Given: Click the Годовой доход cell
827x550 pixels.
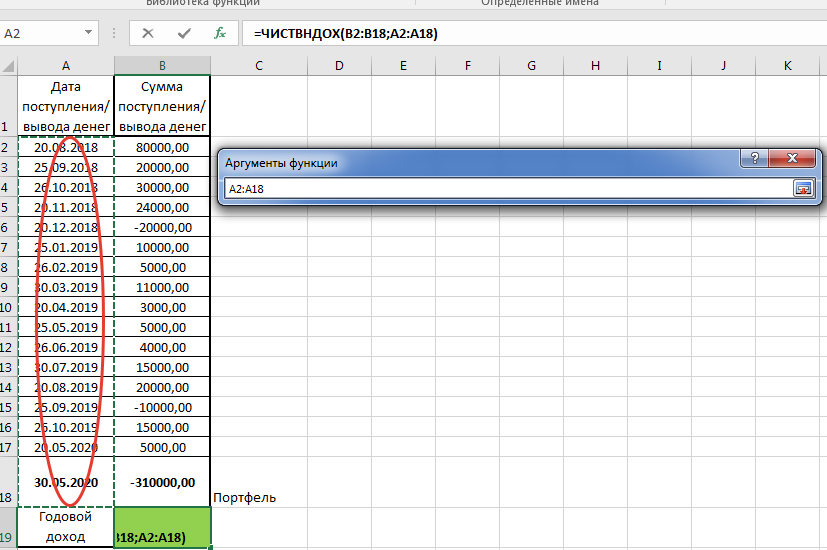Looking at the screenshot, I should (66, 527).
